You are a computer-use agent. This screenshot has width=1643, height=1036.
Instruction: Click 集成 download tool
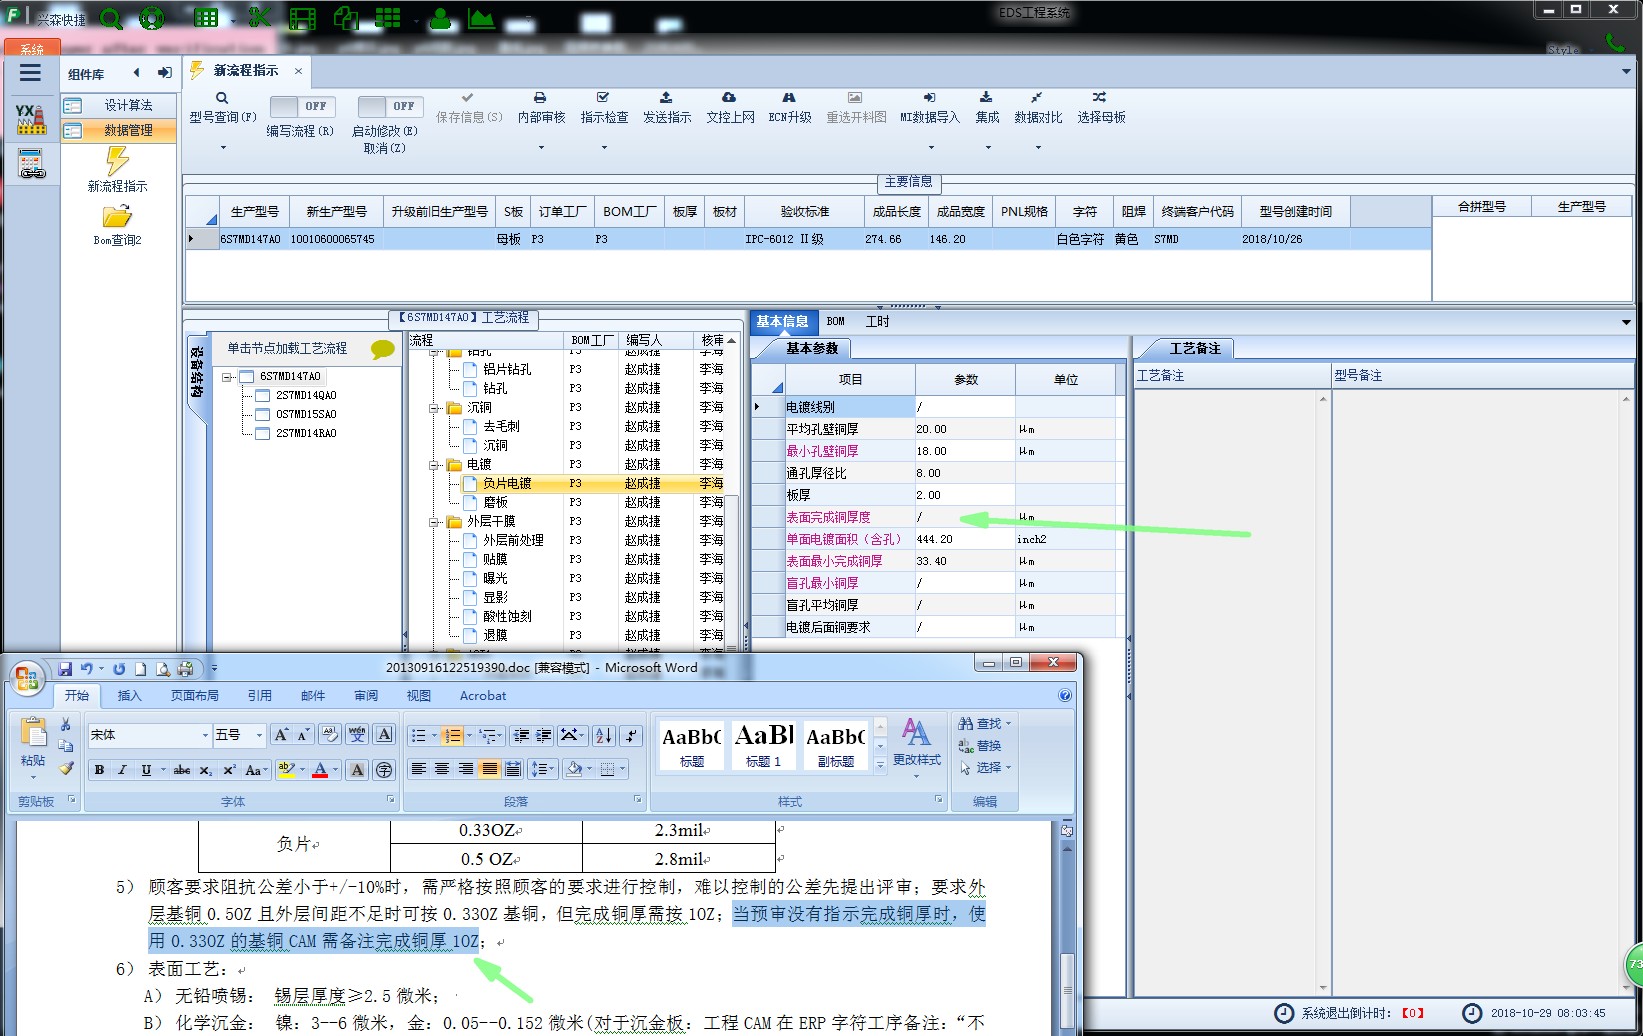pos(987,108)
